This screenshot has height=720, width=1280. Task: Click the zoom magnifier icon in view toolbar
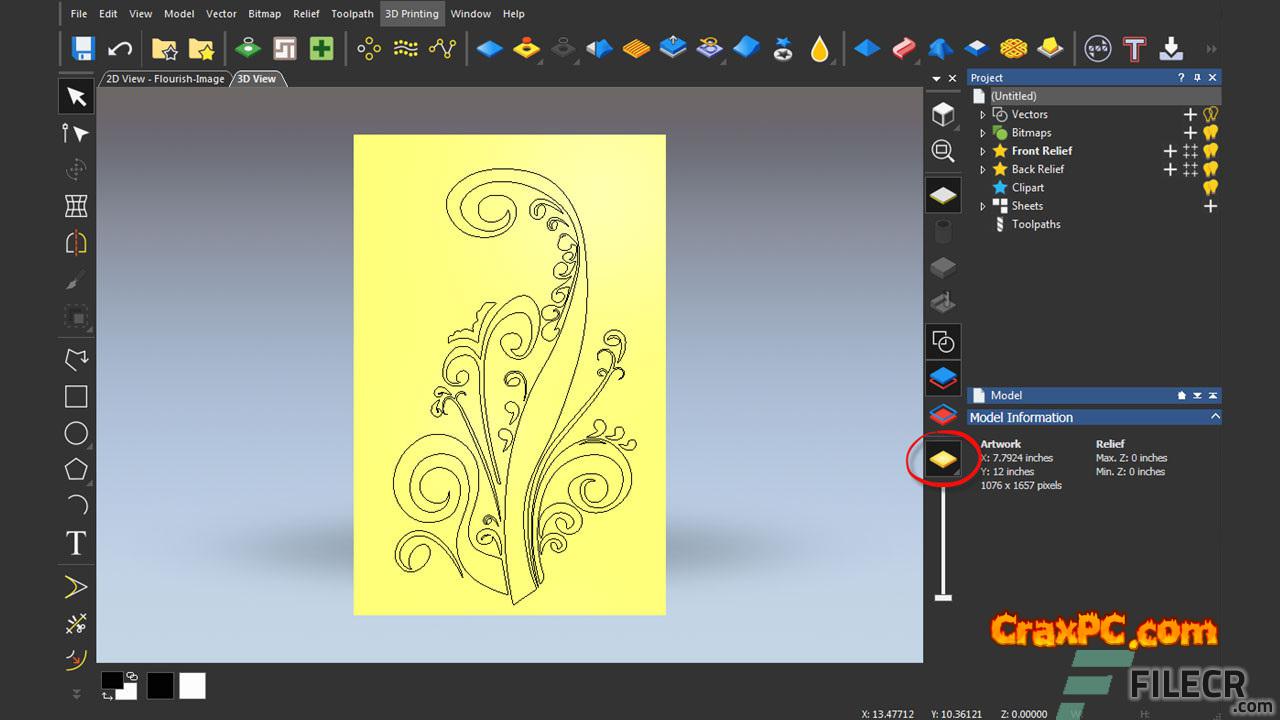(943, 151)
